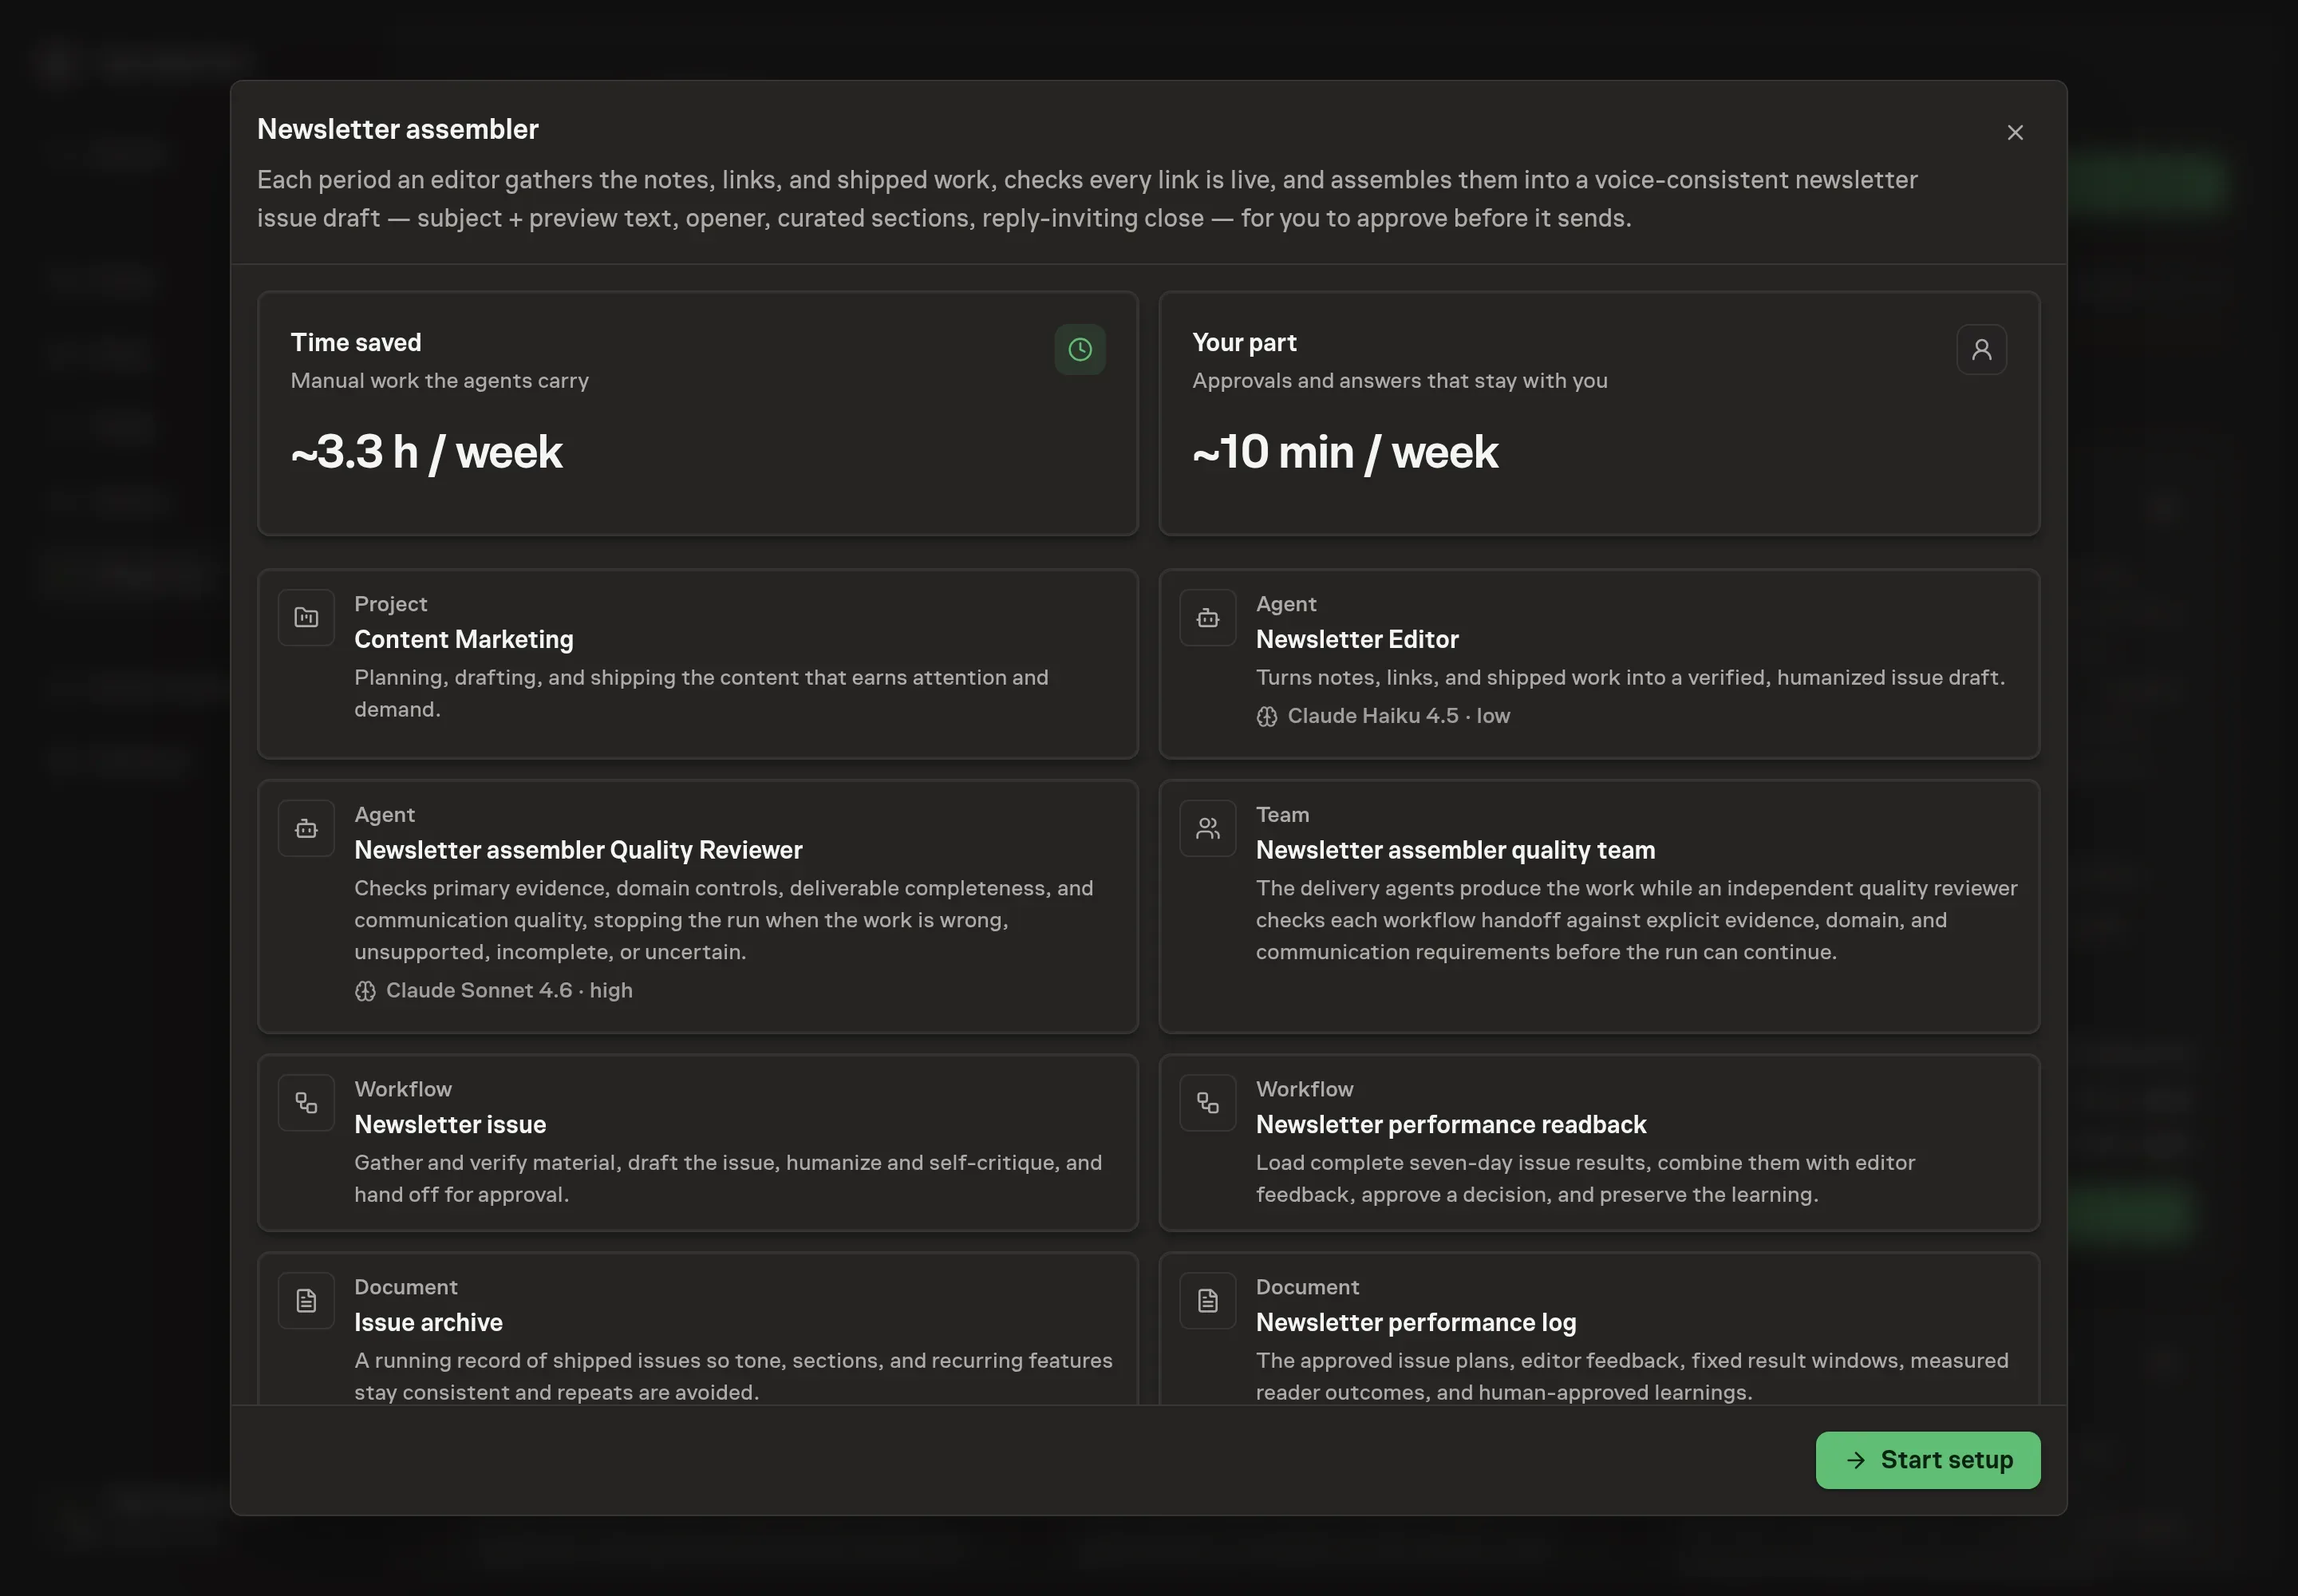Open the Newsletter issue workflow title

[450, 1124]
